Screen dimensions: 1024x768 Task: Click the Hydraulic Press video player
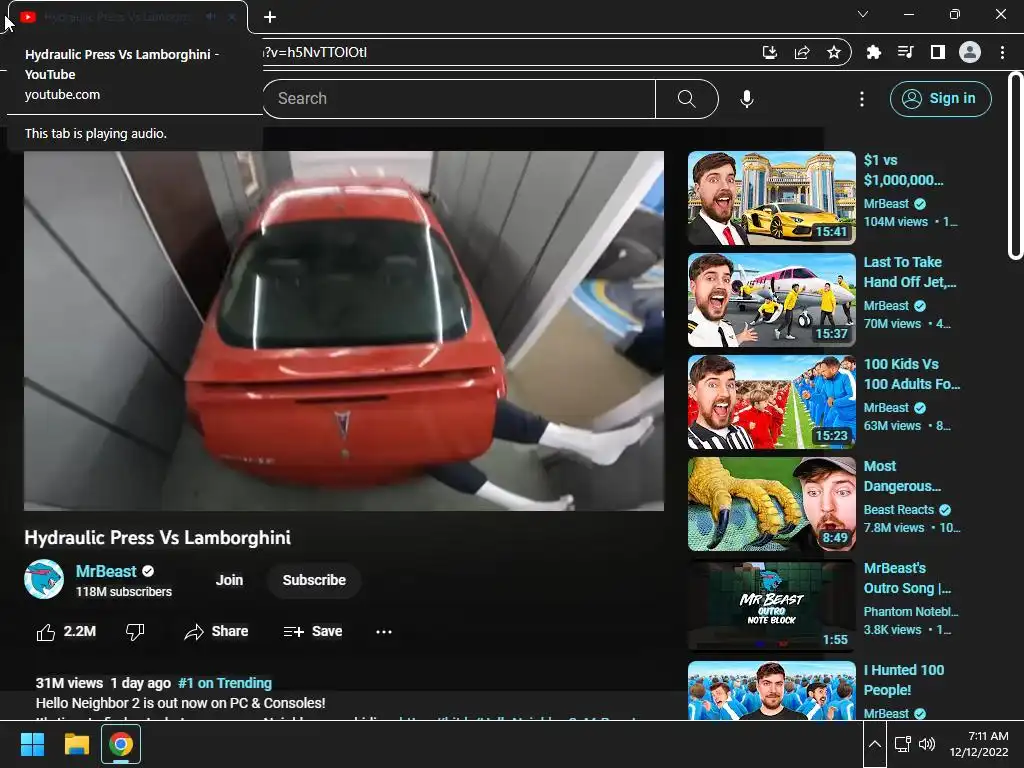coord(344,331)
